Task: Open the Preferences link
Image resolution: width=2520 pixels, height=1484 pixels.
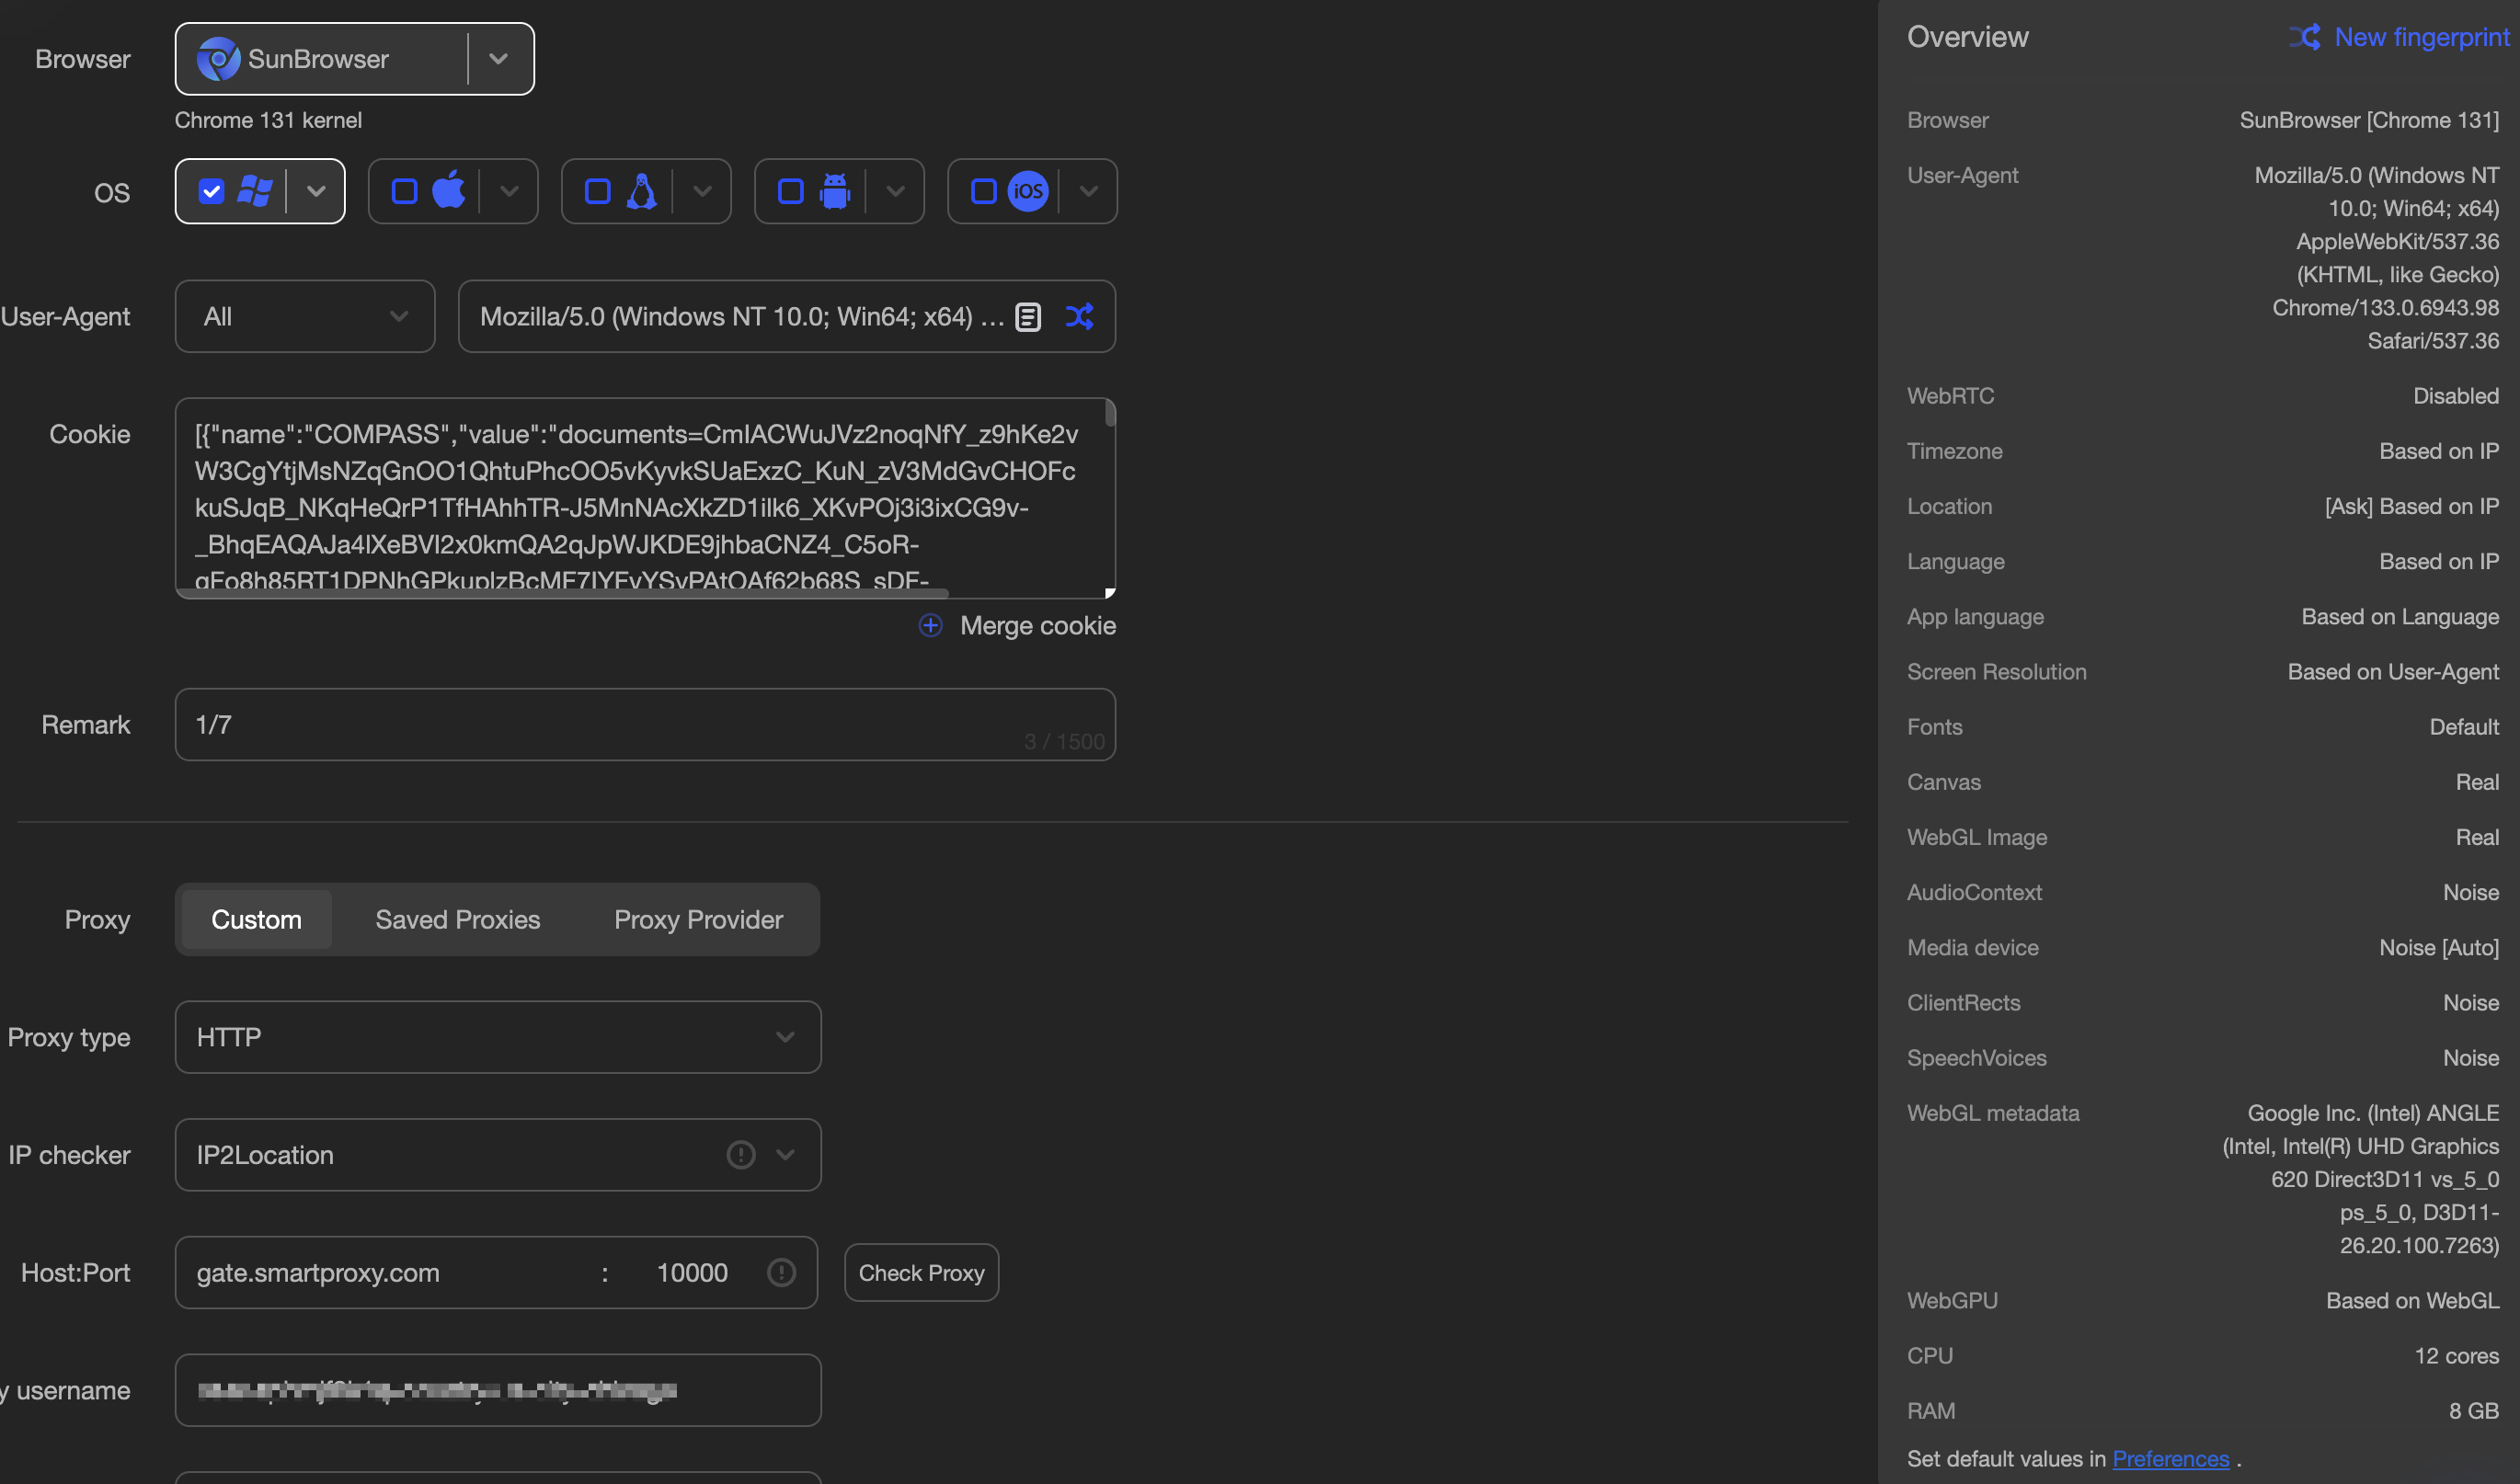Action: [2170, 1458]
